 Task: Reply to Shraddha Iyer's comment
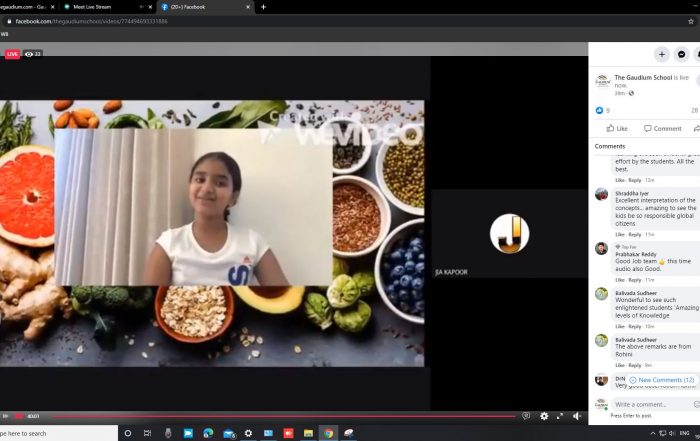coord(634,234)
